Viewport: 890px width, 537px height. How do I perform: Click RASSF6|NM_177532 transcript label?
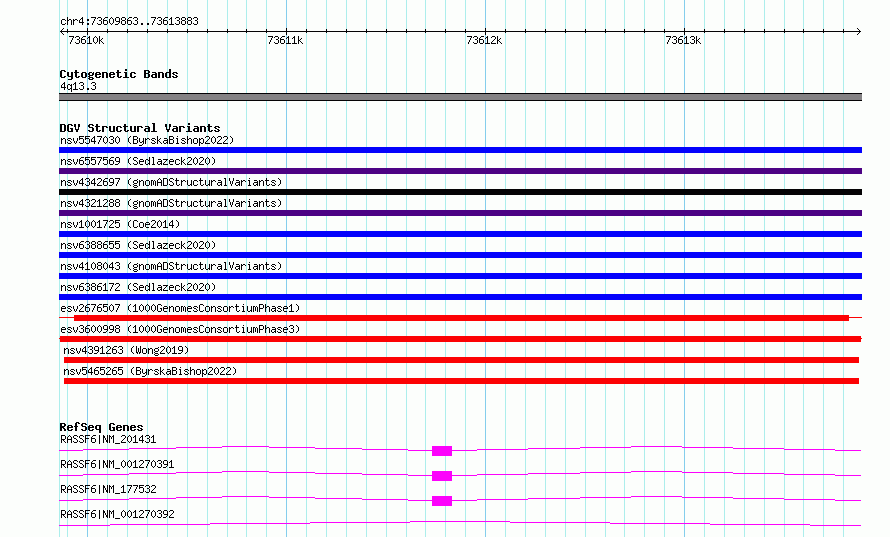(x=108, y=489)
